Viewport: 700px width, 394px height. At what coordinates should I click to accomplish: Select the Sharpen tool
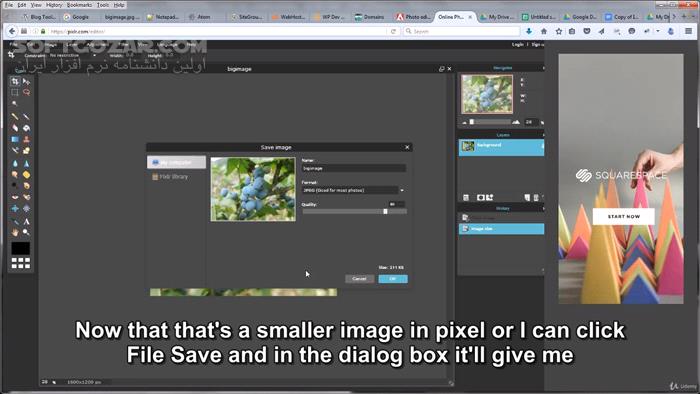26,163
